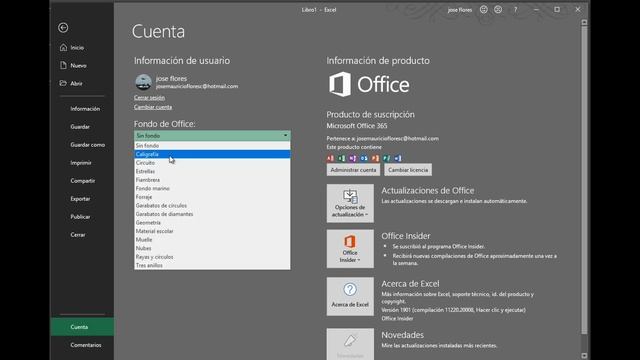Click the Inicio home icon
Viewport: 640px width, 360px height.
[x=63, y=47]
